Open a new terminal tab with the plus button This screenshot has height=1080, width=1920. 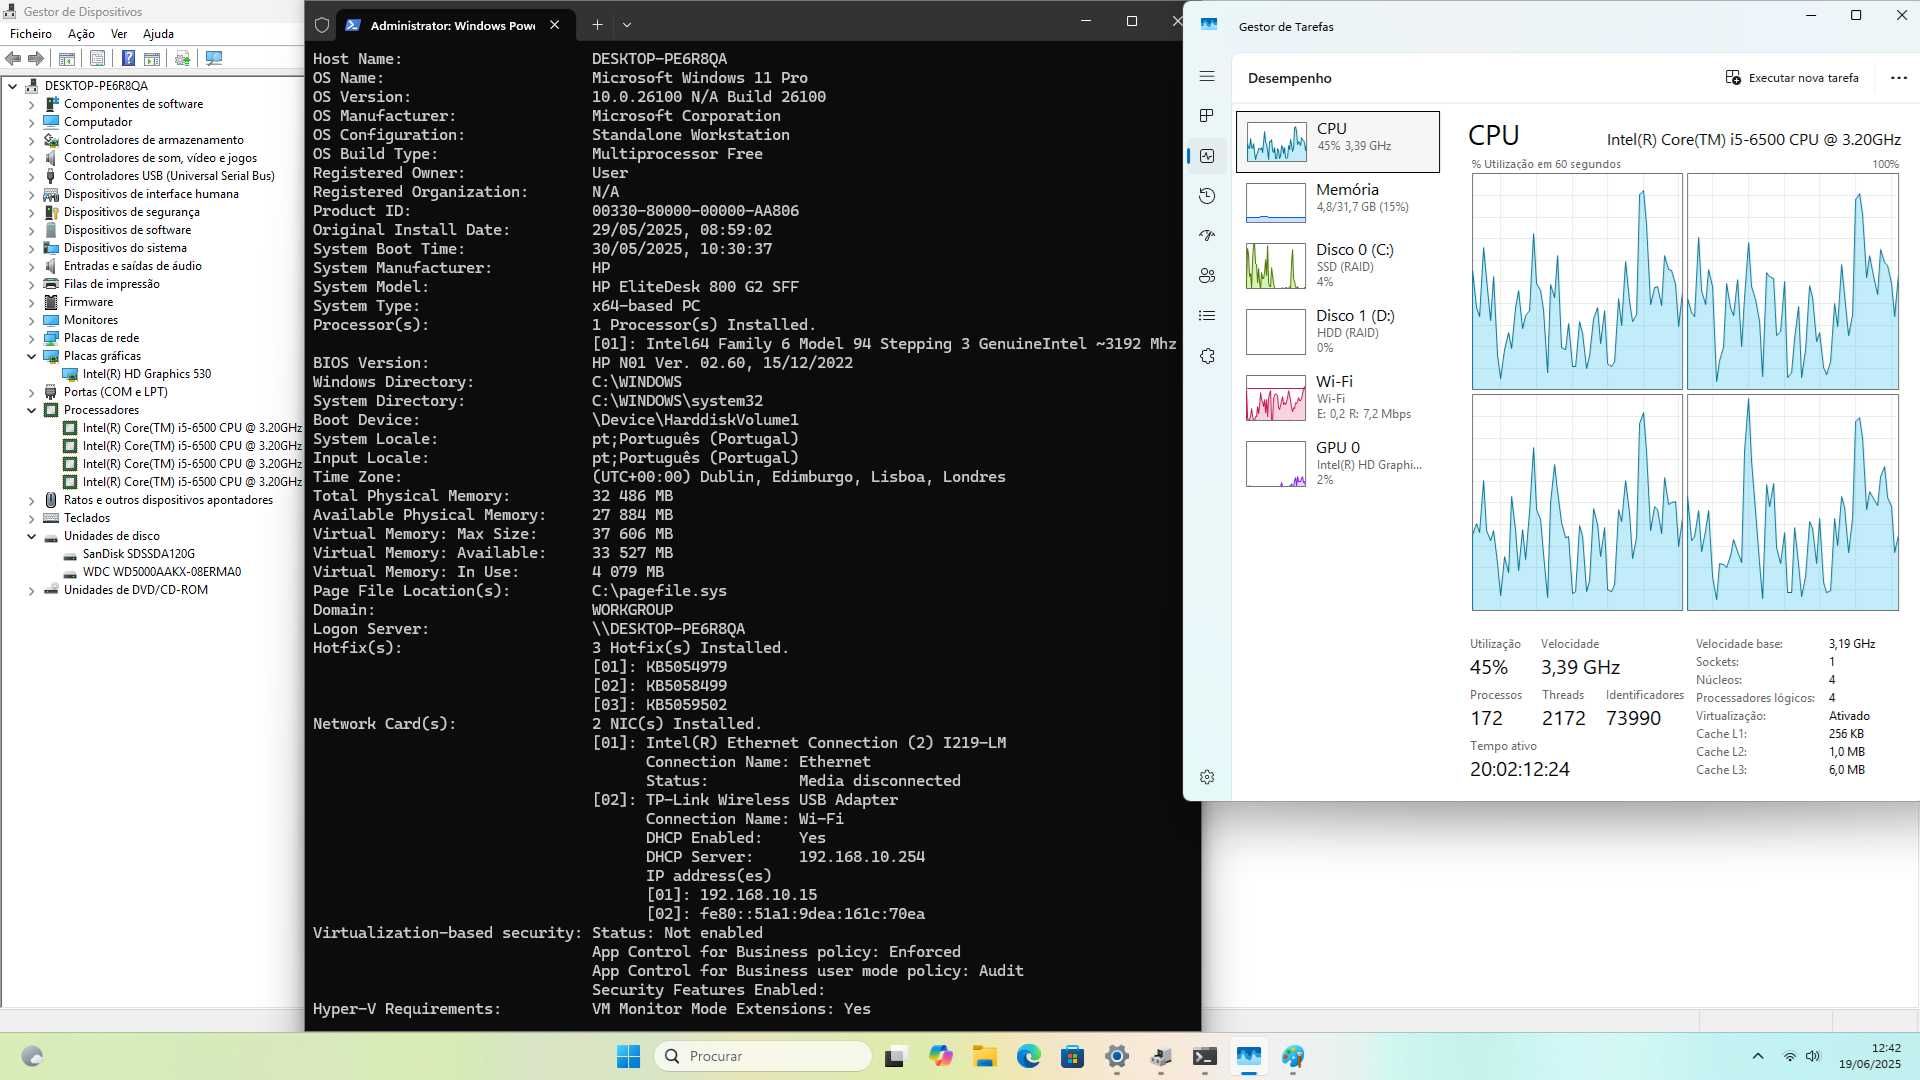point(597,25)
